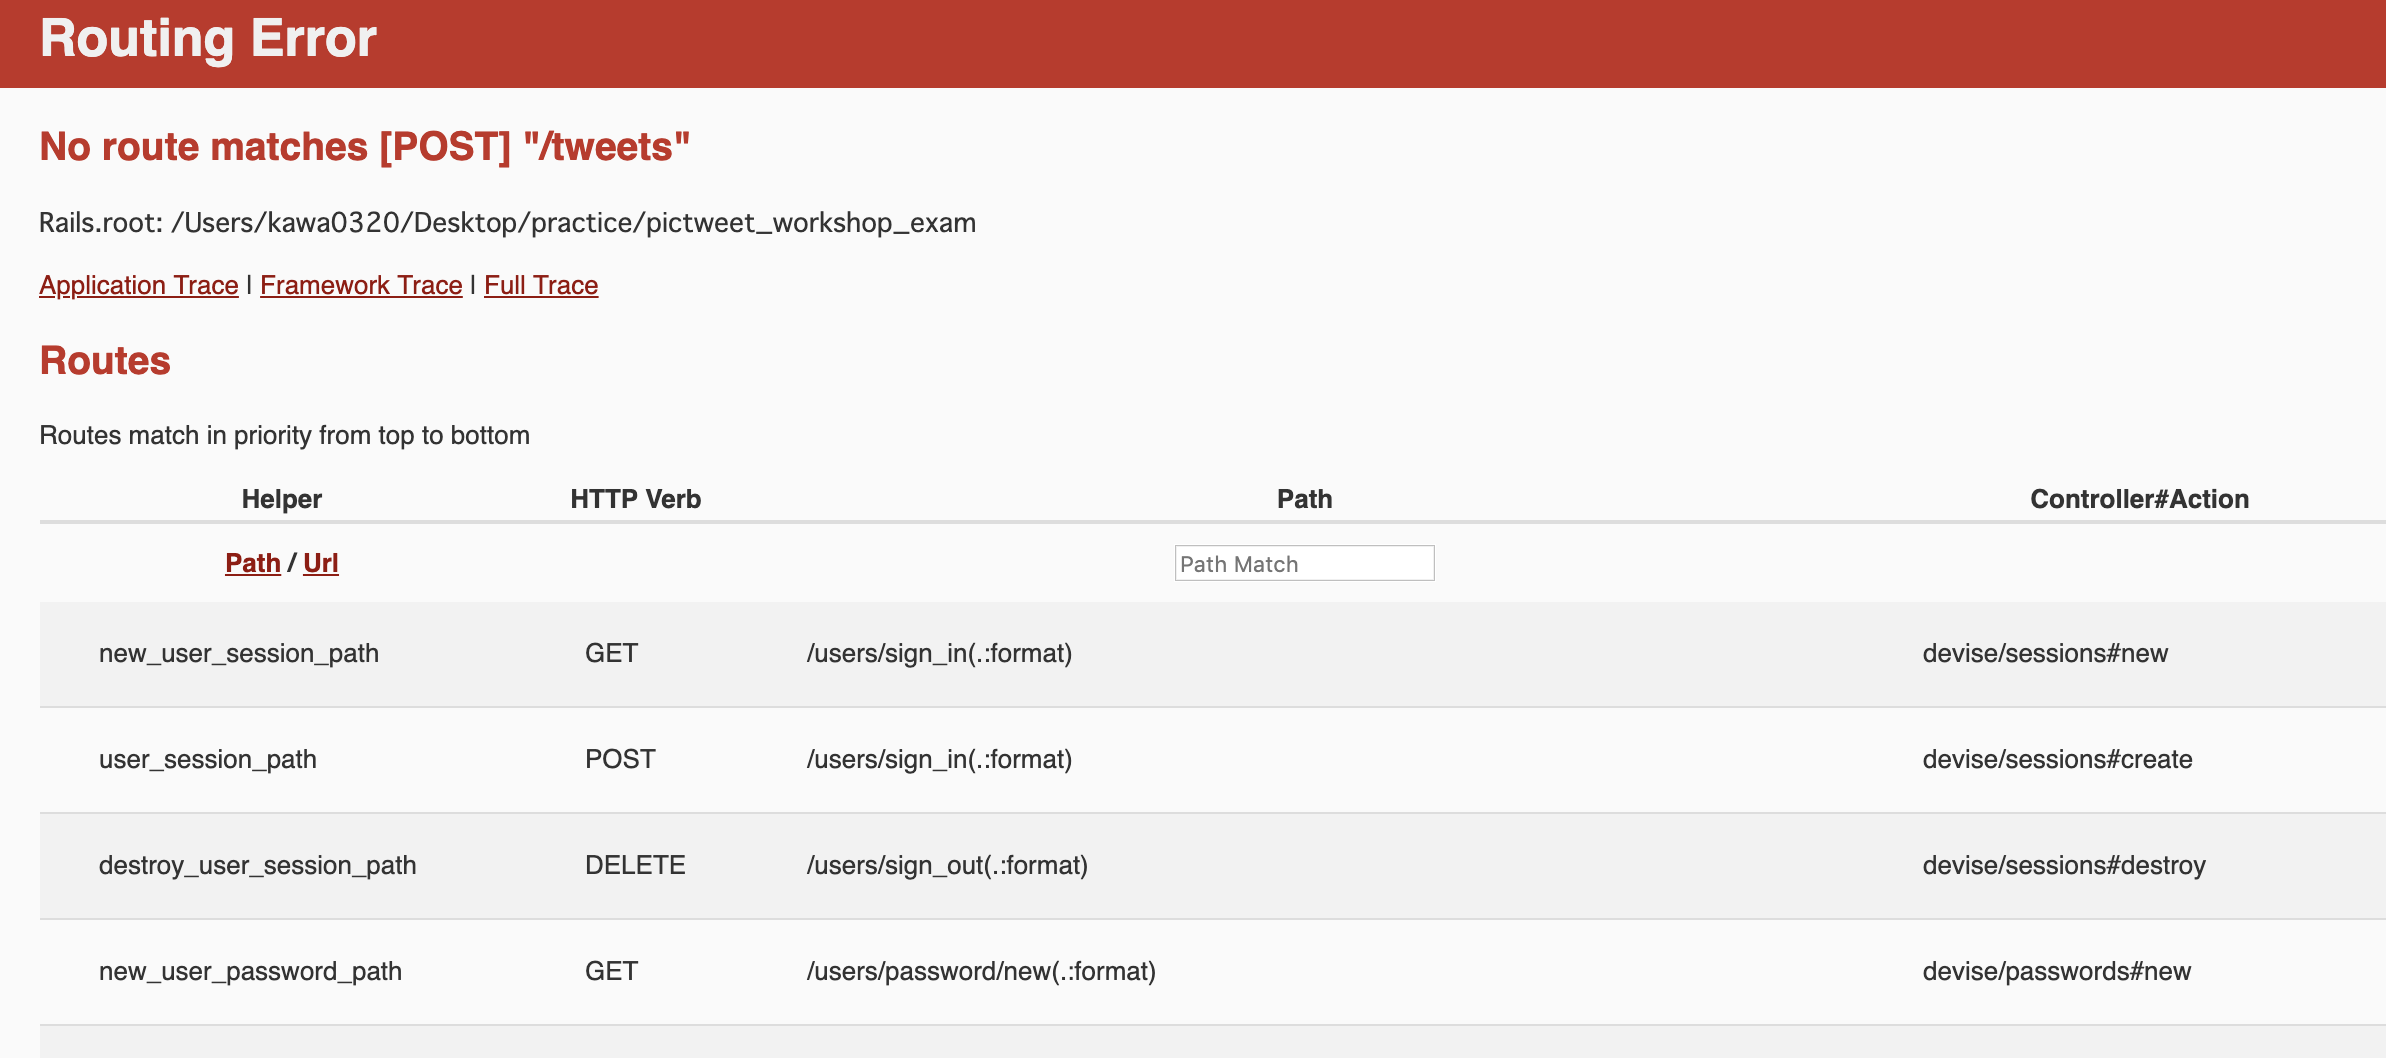Select the /users/password/new(.:format) path entry

(980, 971)
